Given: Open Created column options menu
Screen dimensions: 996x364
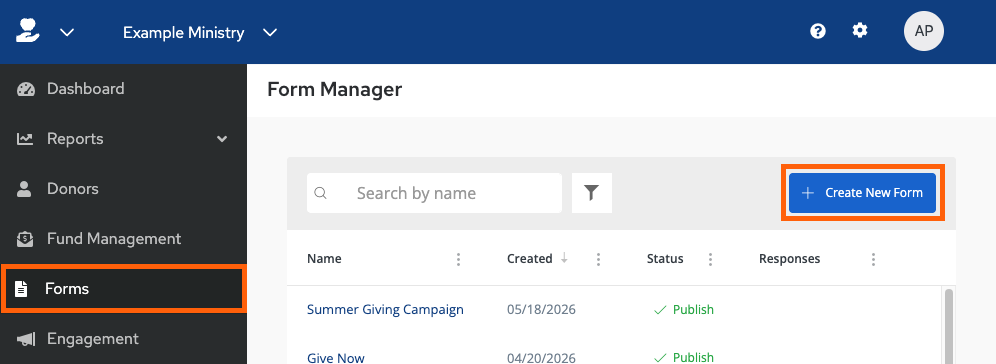Looking at the screenshot, I should click(x=598, y=259).
